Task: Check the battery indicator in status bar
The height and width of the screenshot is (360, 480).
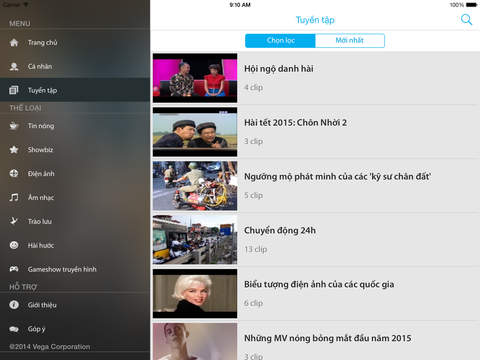Action: 471,5
